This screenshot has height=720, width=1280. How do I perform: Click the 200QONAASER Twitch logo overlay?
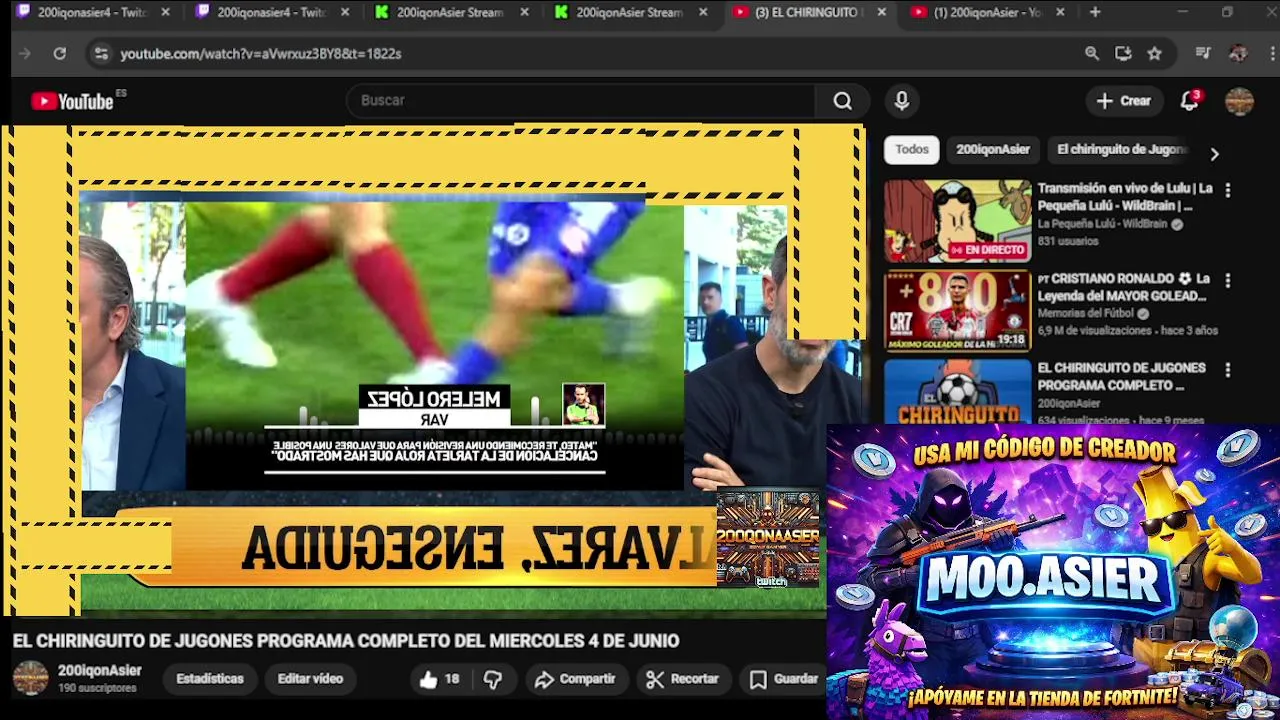click(x=767, y=538)
